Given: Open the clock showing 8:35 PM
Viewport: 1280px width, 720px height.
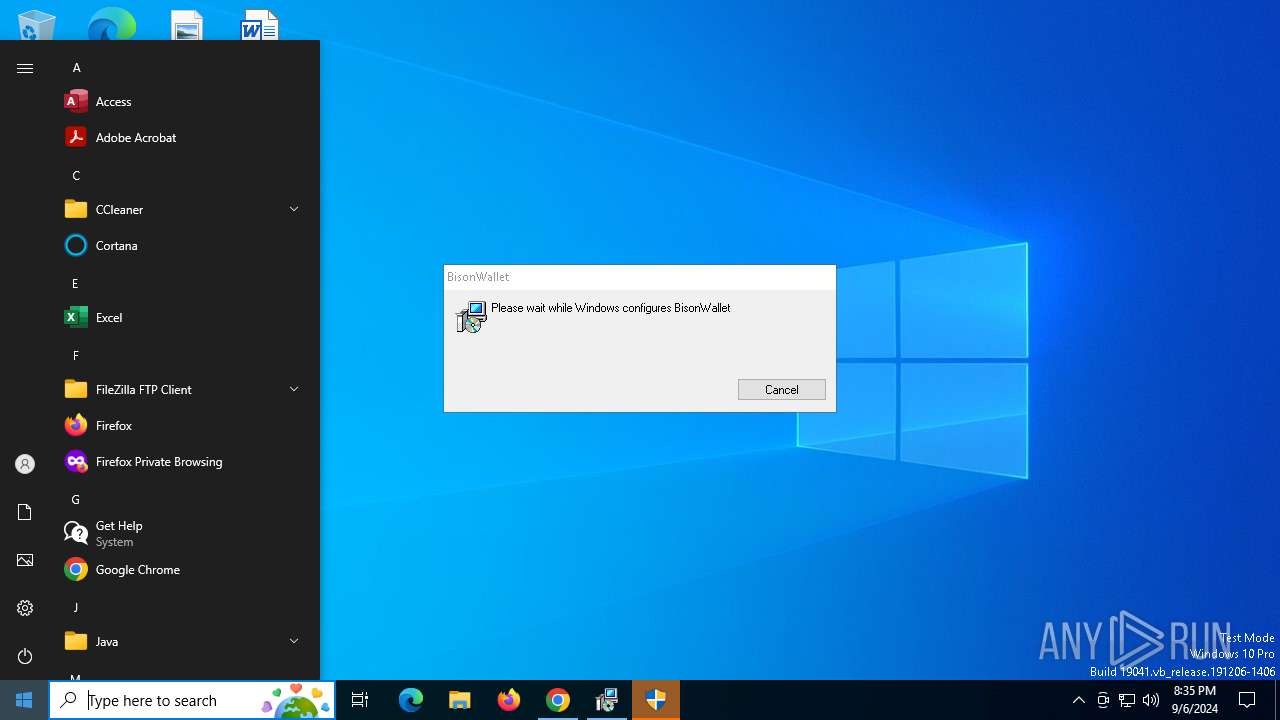Looking at the screenshot, I should pos(1195,700).
